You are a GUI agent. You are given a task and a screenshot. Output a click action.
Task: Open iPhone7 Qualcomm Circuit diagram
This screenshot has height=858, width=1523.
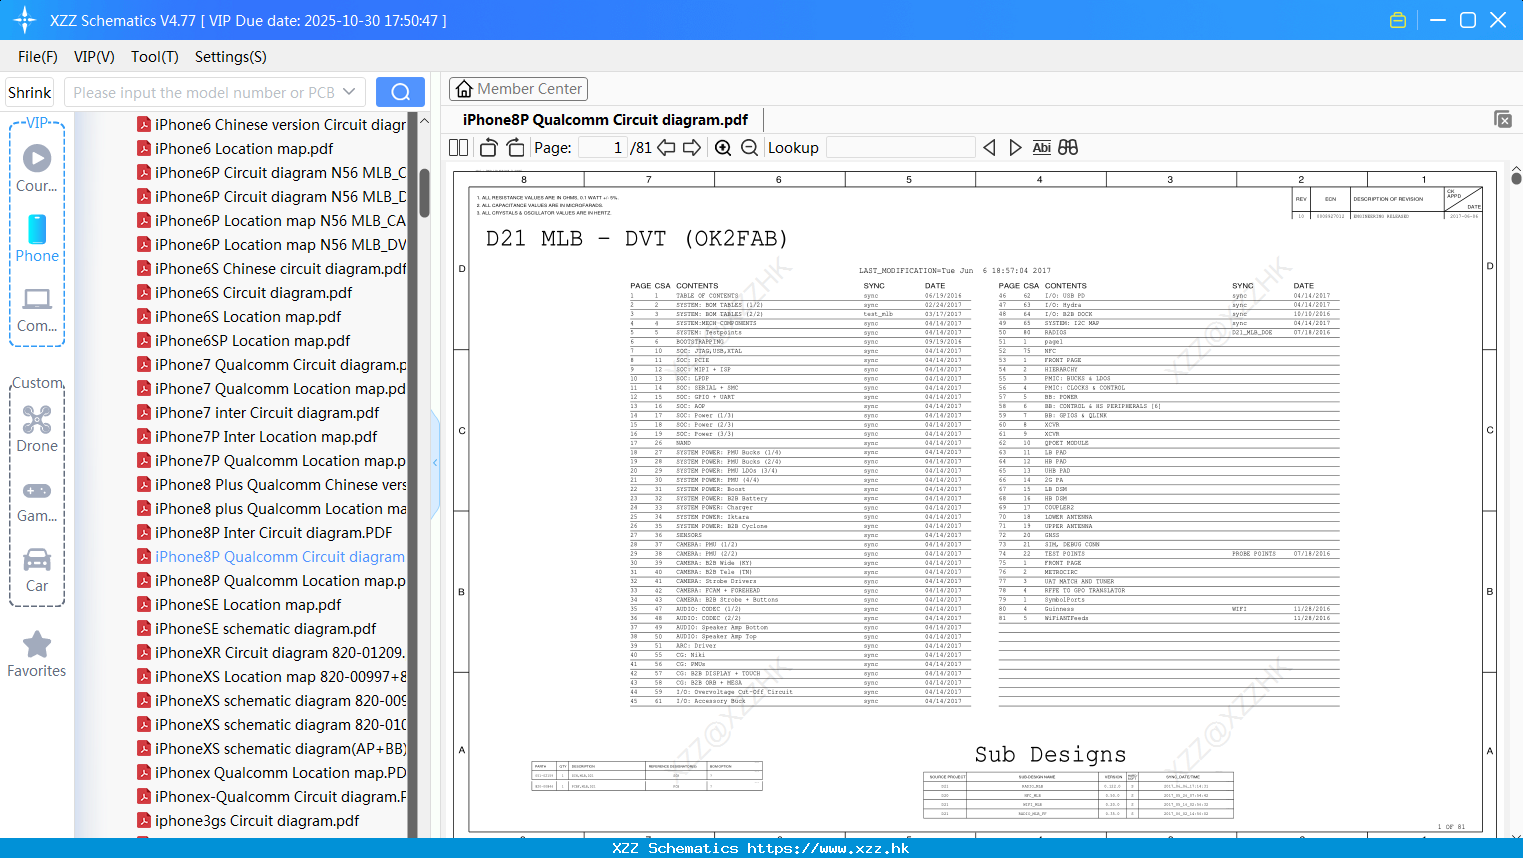click(x=271, y=365)
